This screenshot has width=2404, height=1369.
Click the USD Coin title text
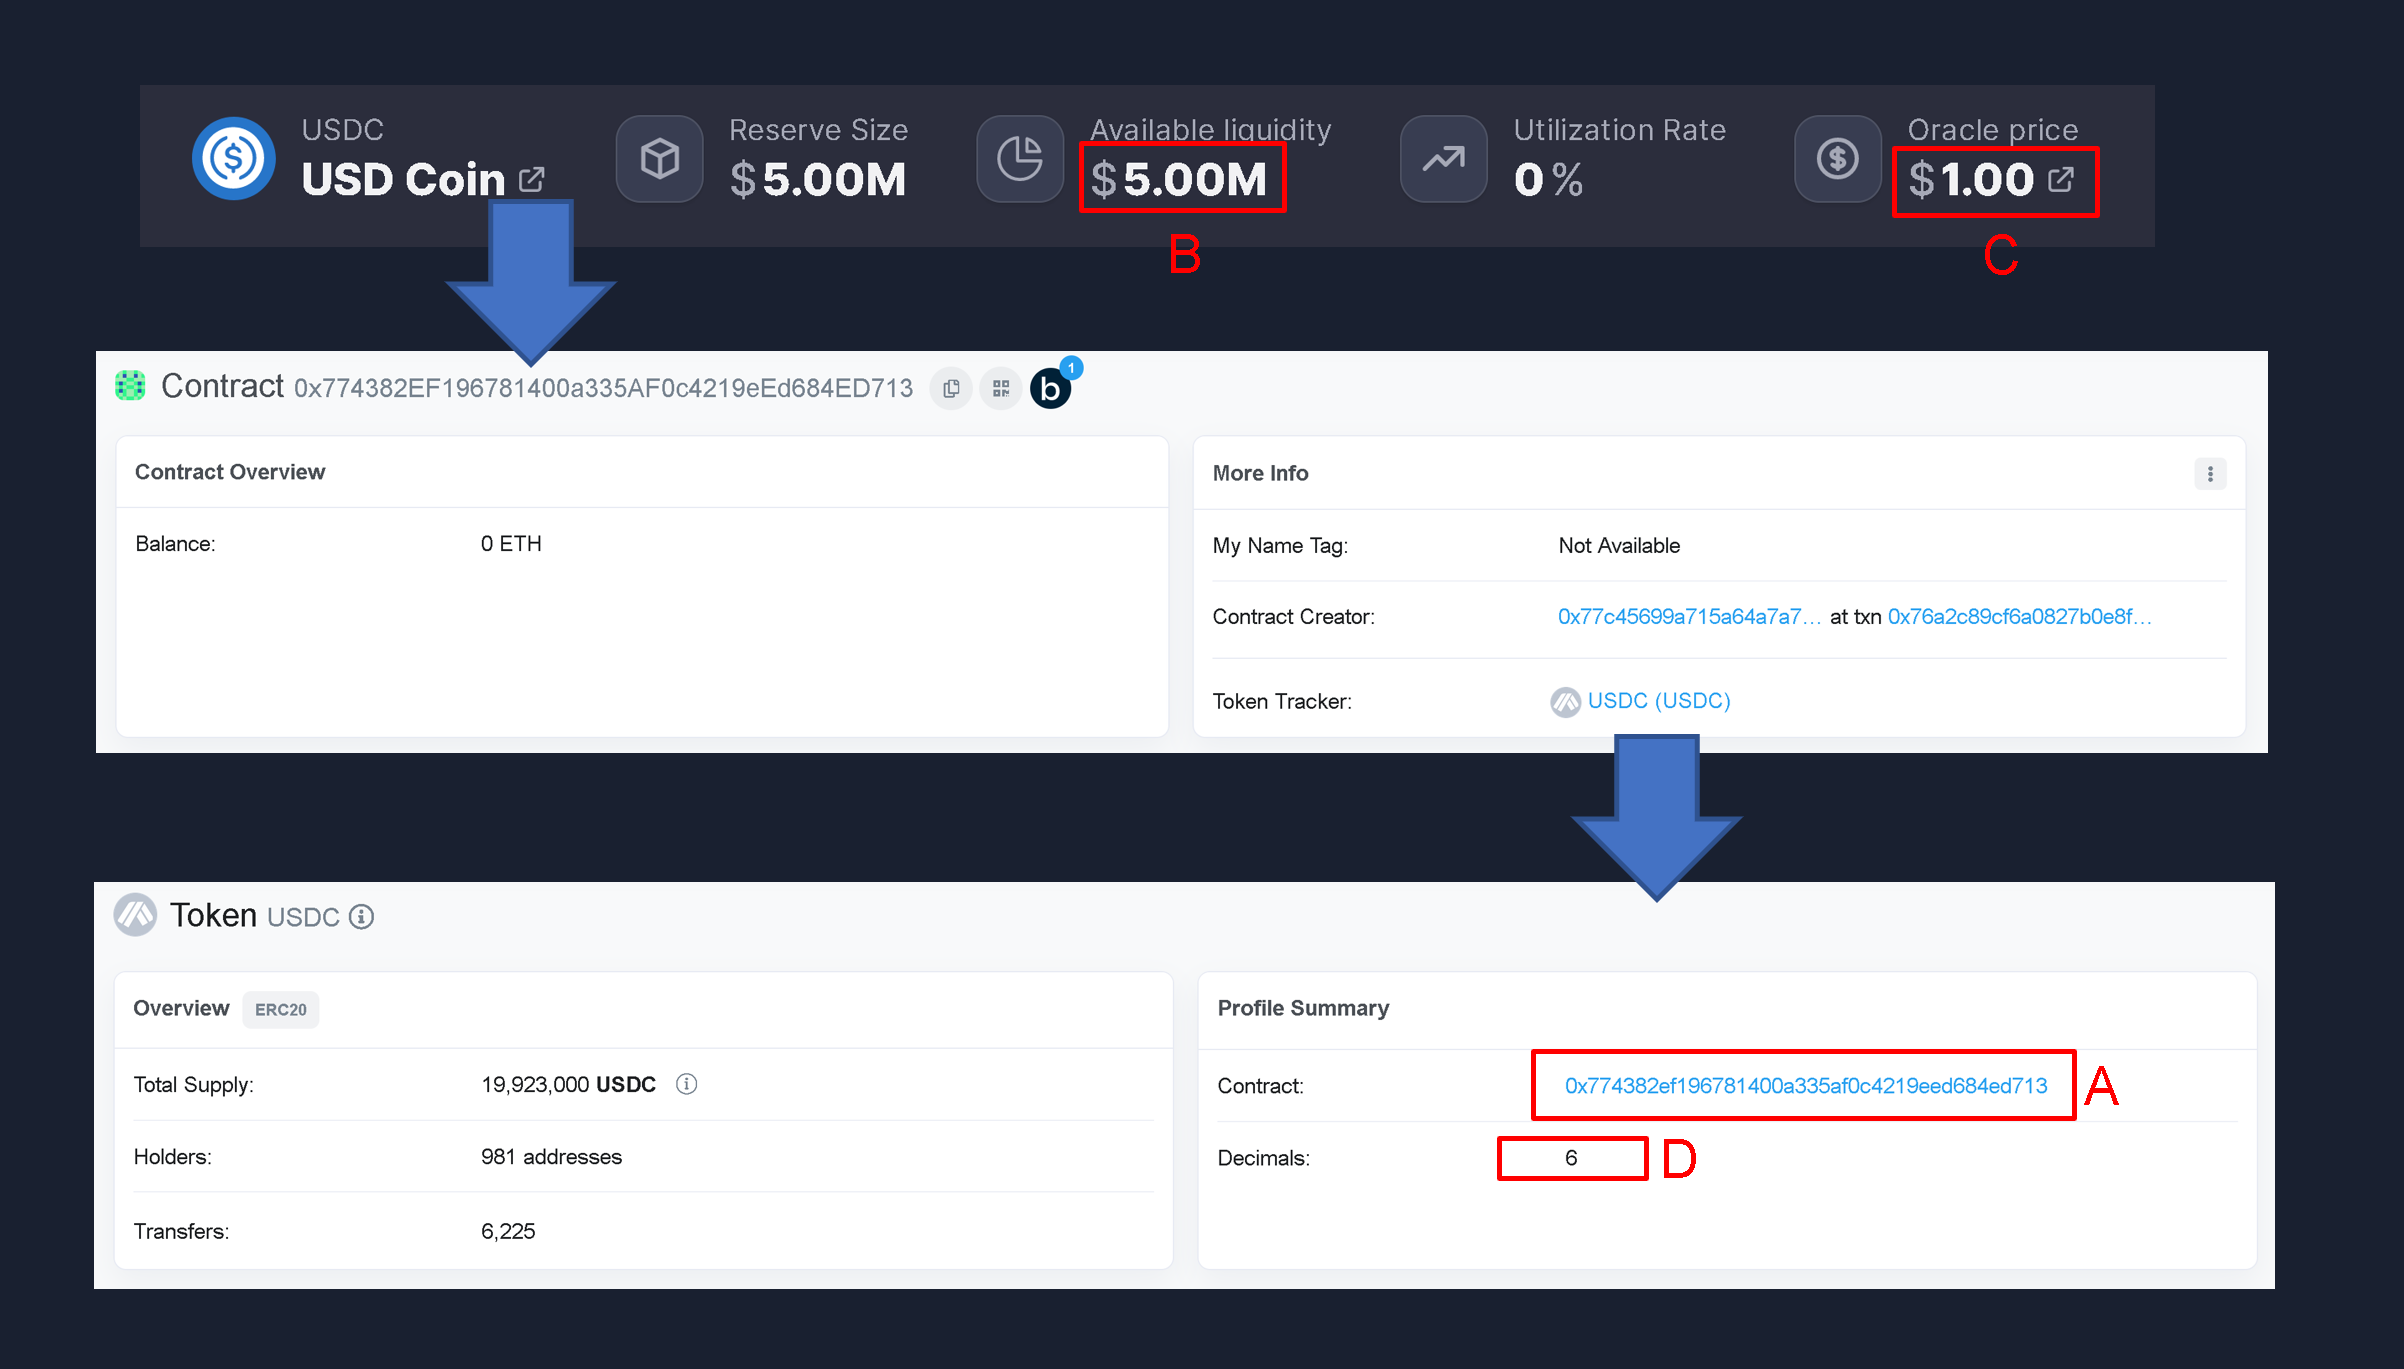point(403,180)
